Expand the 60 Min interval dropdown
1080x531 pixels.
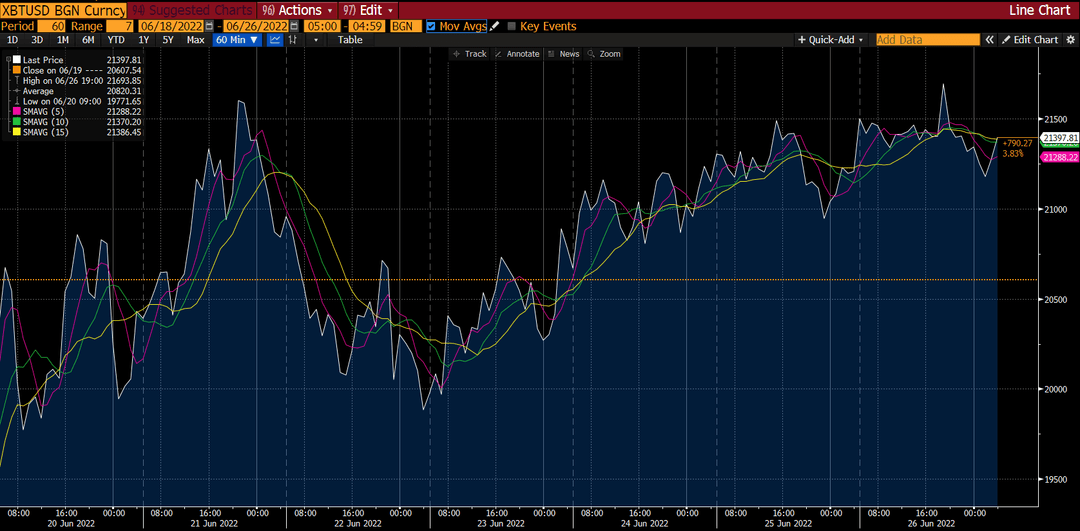click(x=237, y=40)
